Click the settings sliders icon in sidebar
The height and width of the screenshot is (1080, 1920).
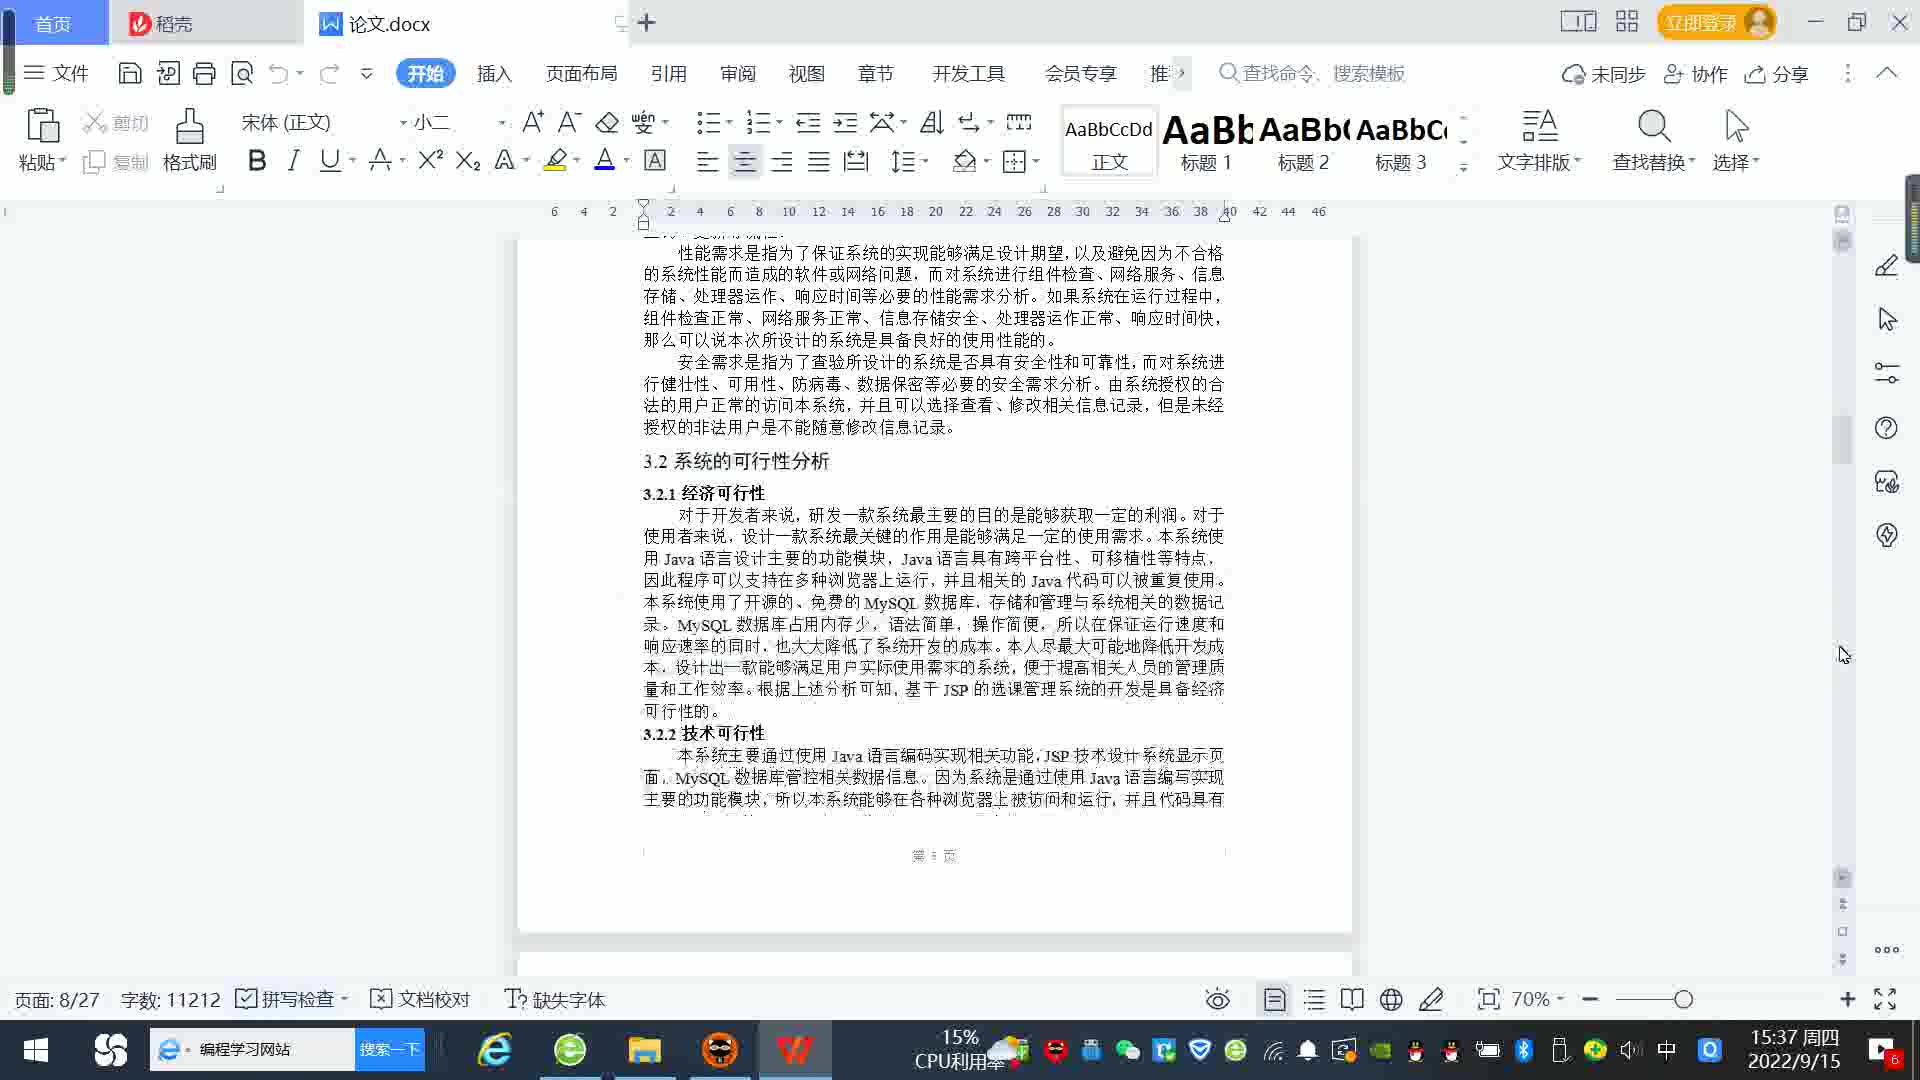point(1886,373)
